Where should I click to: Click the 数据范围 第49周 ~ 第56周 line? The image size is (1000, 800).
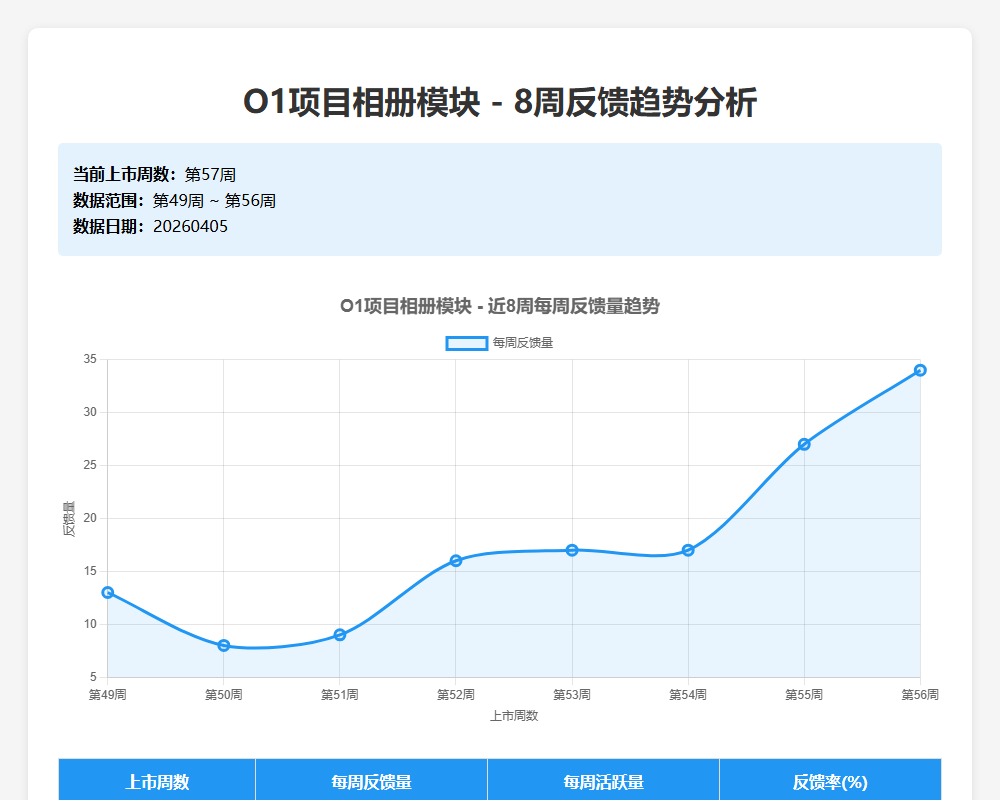pyautogui.click(x=174, y=200)
